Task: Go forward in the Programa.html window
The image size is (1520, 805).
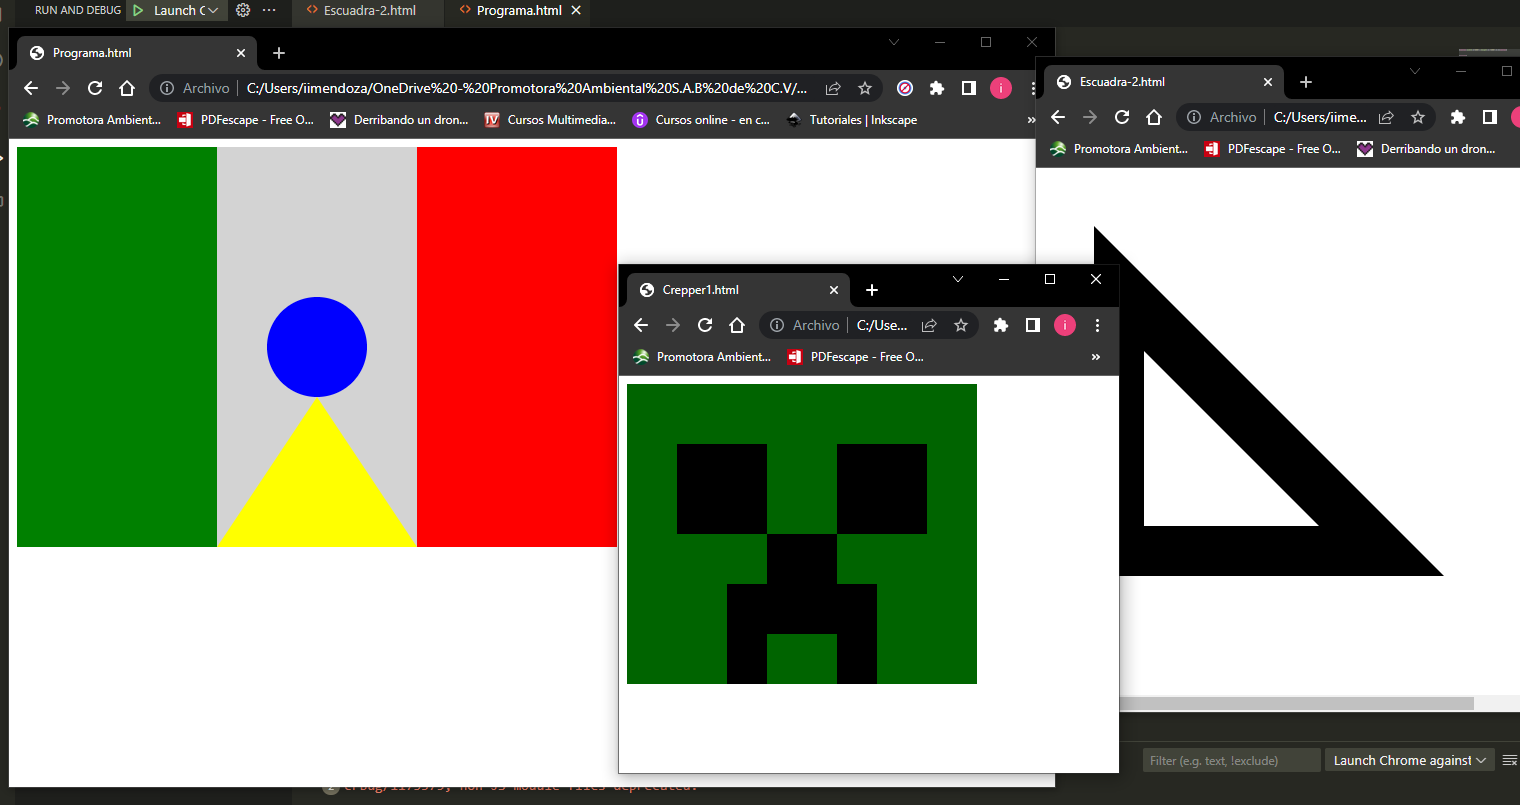Action: click(63, 88)
